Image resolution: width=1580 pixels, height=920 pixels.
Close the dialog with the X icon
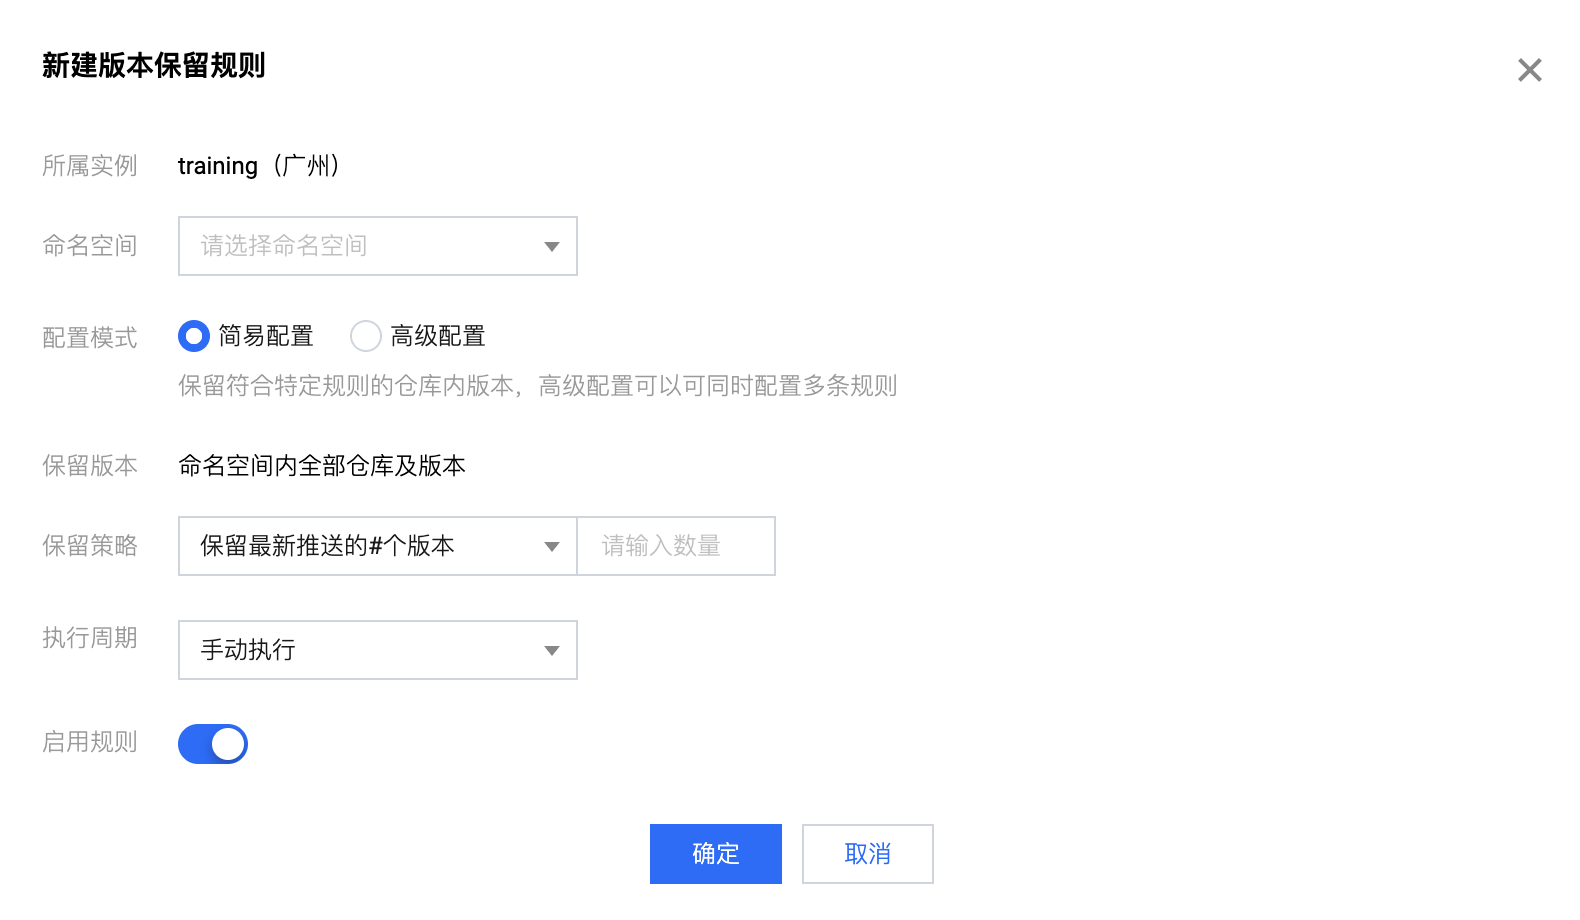pyautogui.click(x=1529, y=70)
